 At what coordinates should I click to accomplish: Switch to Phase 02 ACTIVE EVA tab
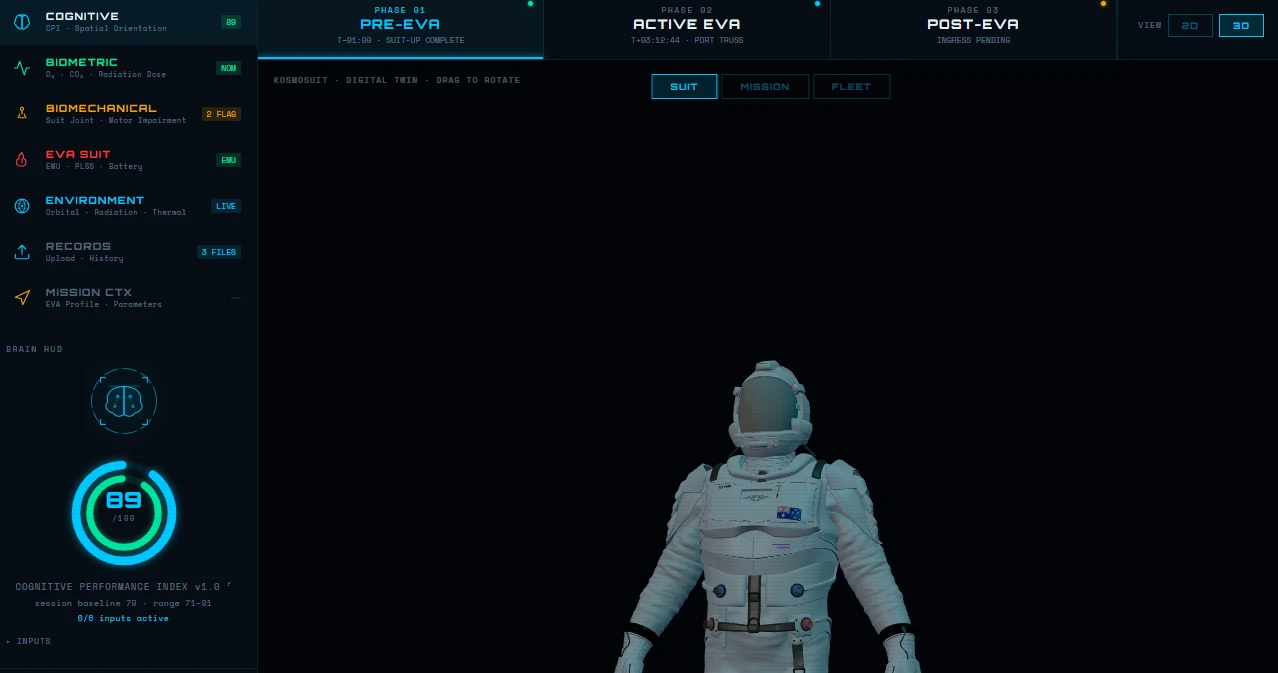pyautogui.click(x=687, y=29)
